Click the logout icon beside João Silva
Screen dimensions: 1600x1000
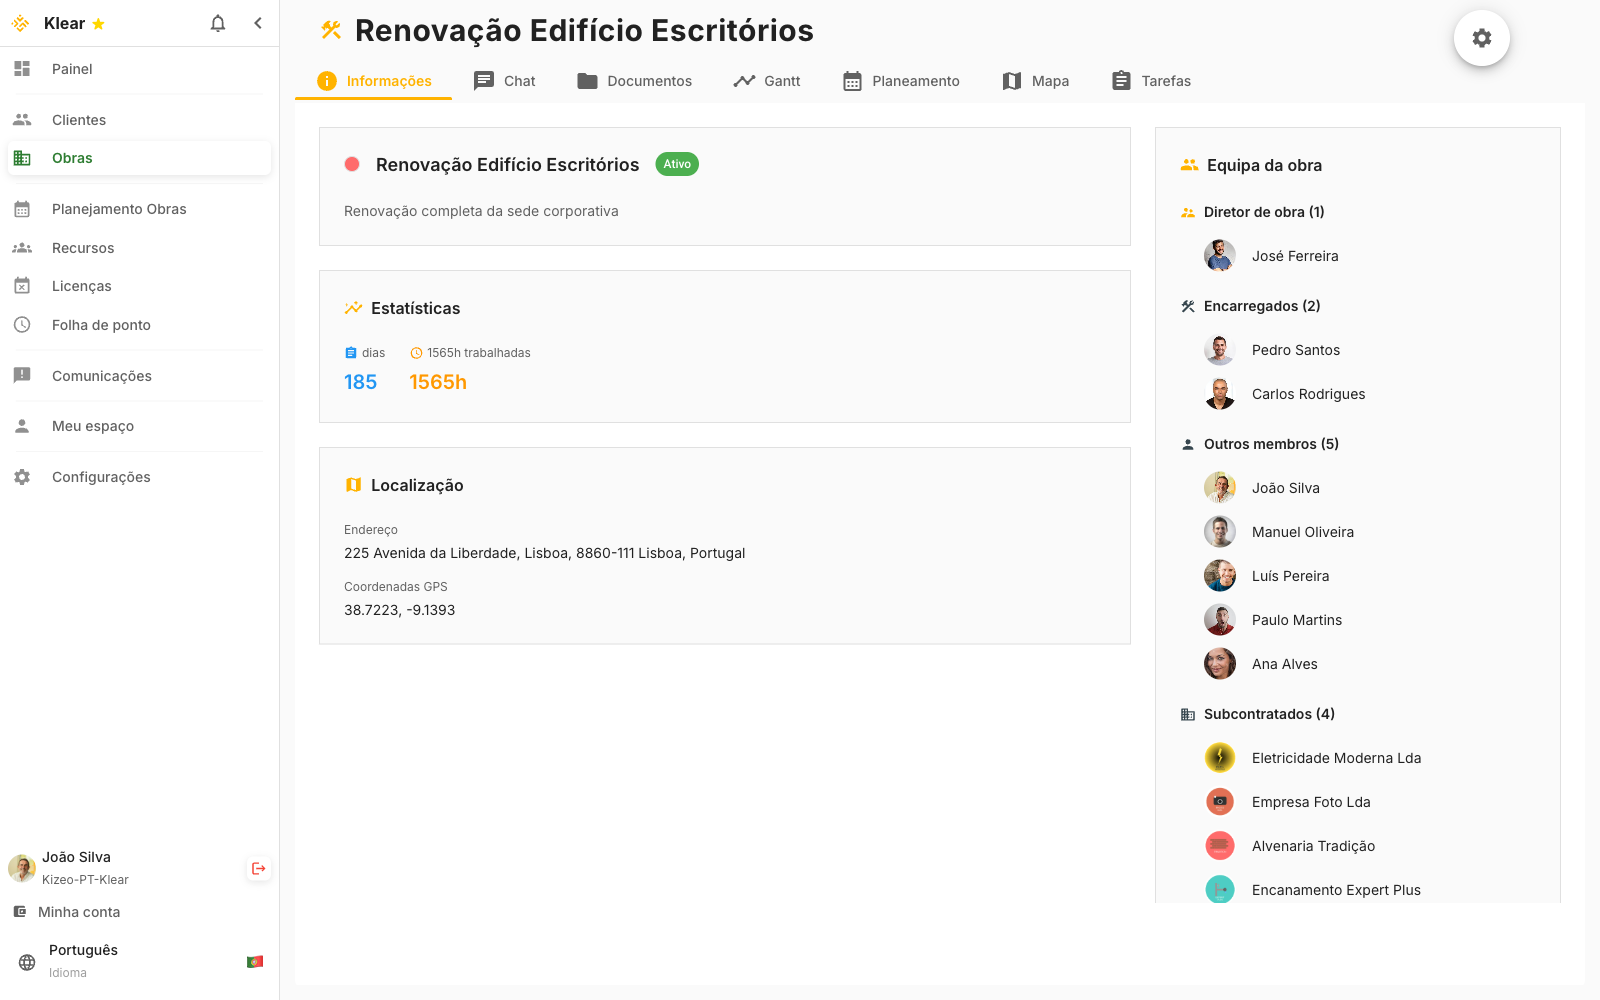point(259,868)
